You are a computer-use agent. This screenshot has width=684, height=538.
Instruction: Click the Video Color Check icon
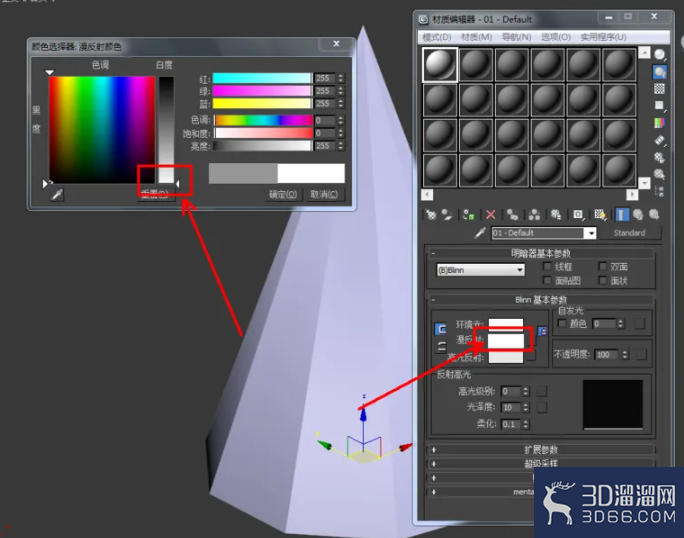pos(660,123)
